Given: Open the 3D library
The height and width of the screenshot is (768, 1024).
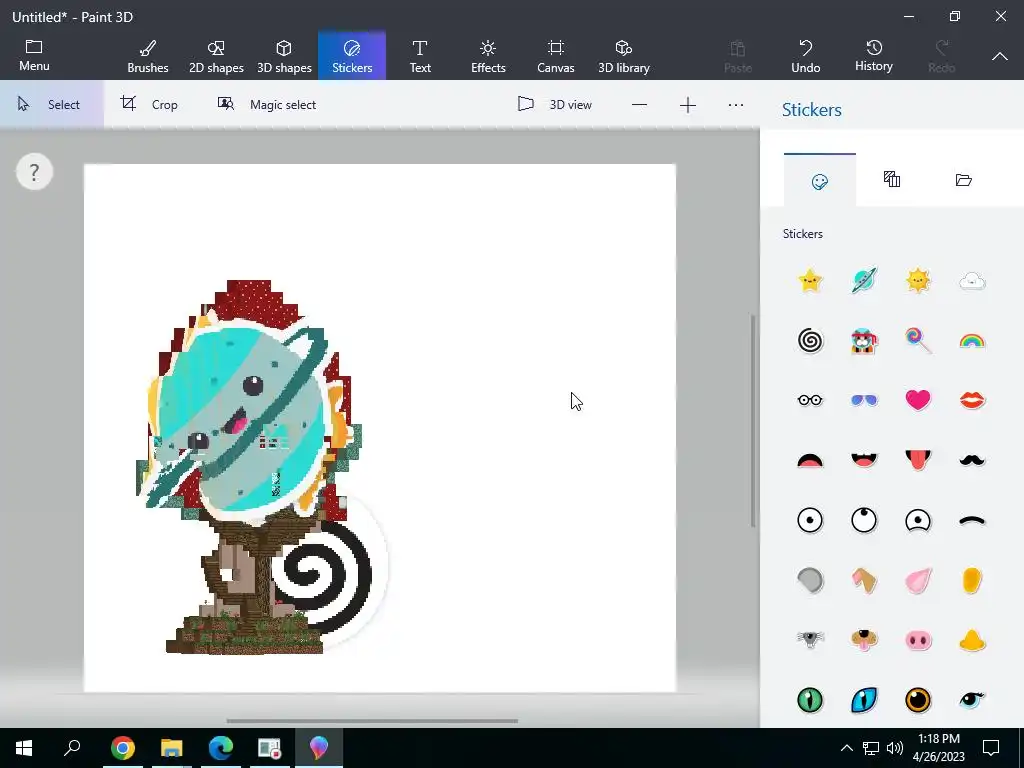Looking at the screenshot, I should point(624,56).
